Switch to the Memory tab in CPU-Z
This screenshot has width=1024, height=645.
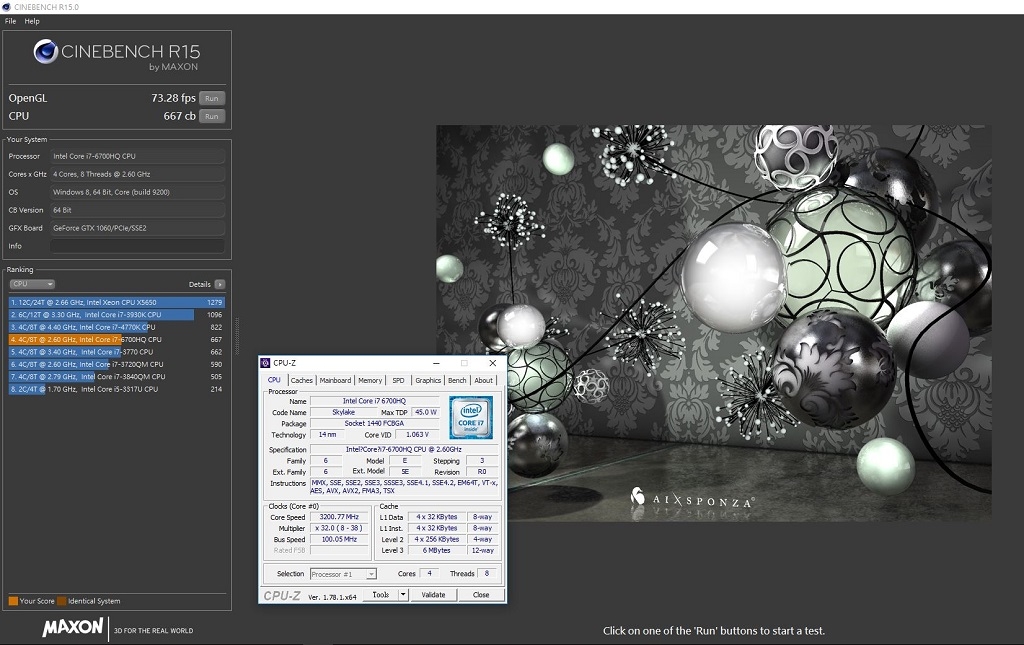370,380
